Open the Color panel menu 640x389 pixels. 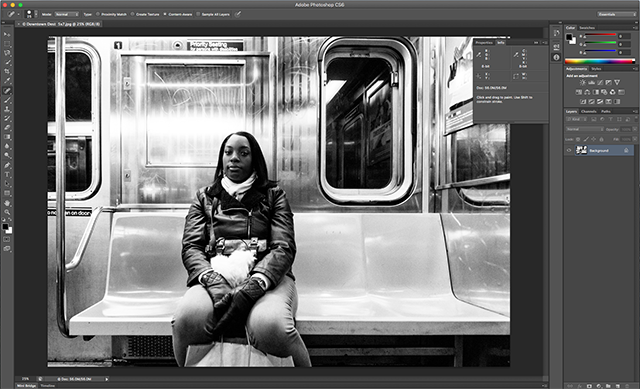click(634, 28)
